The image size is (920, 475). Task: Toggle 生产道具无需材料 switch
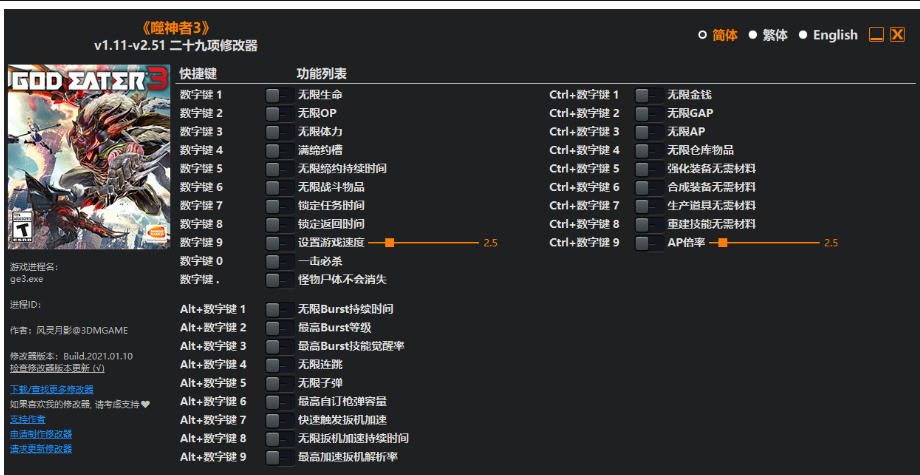[x=648, y=206]
